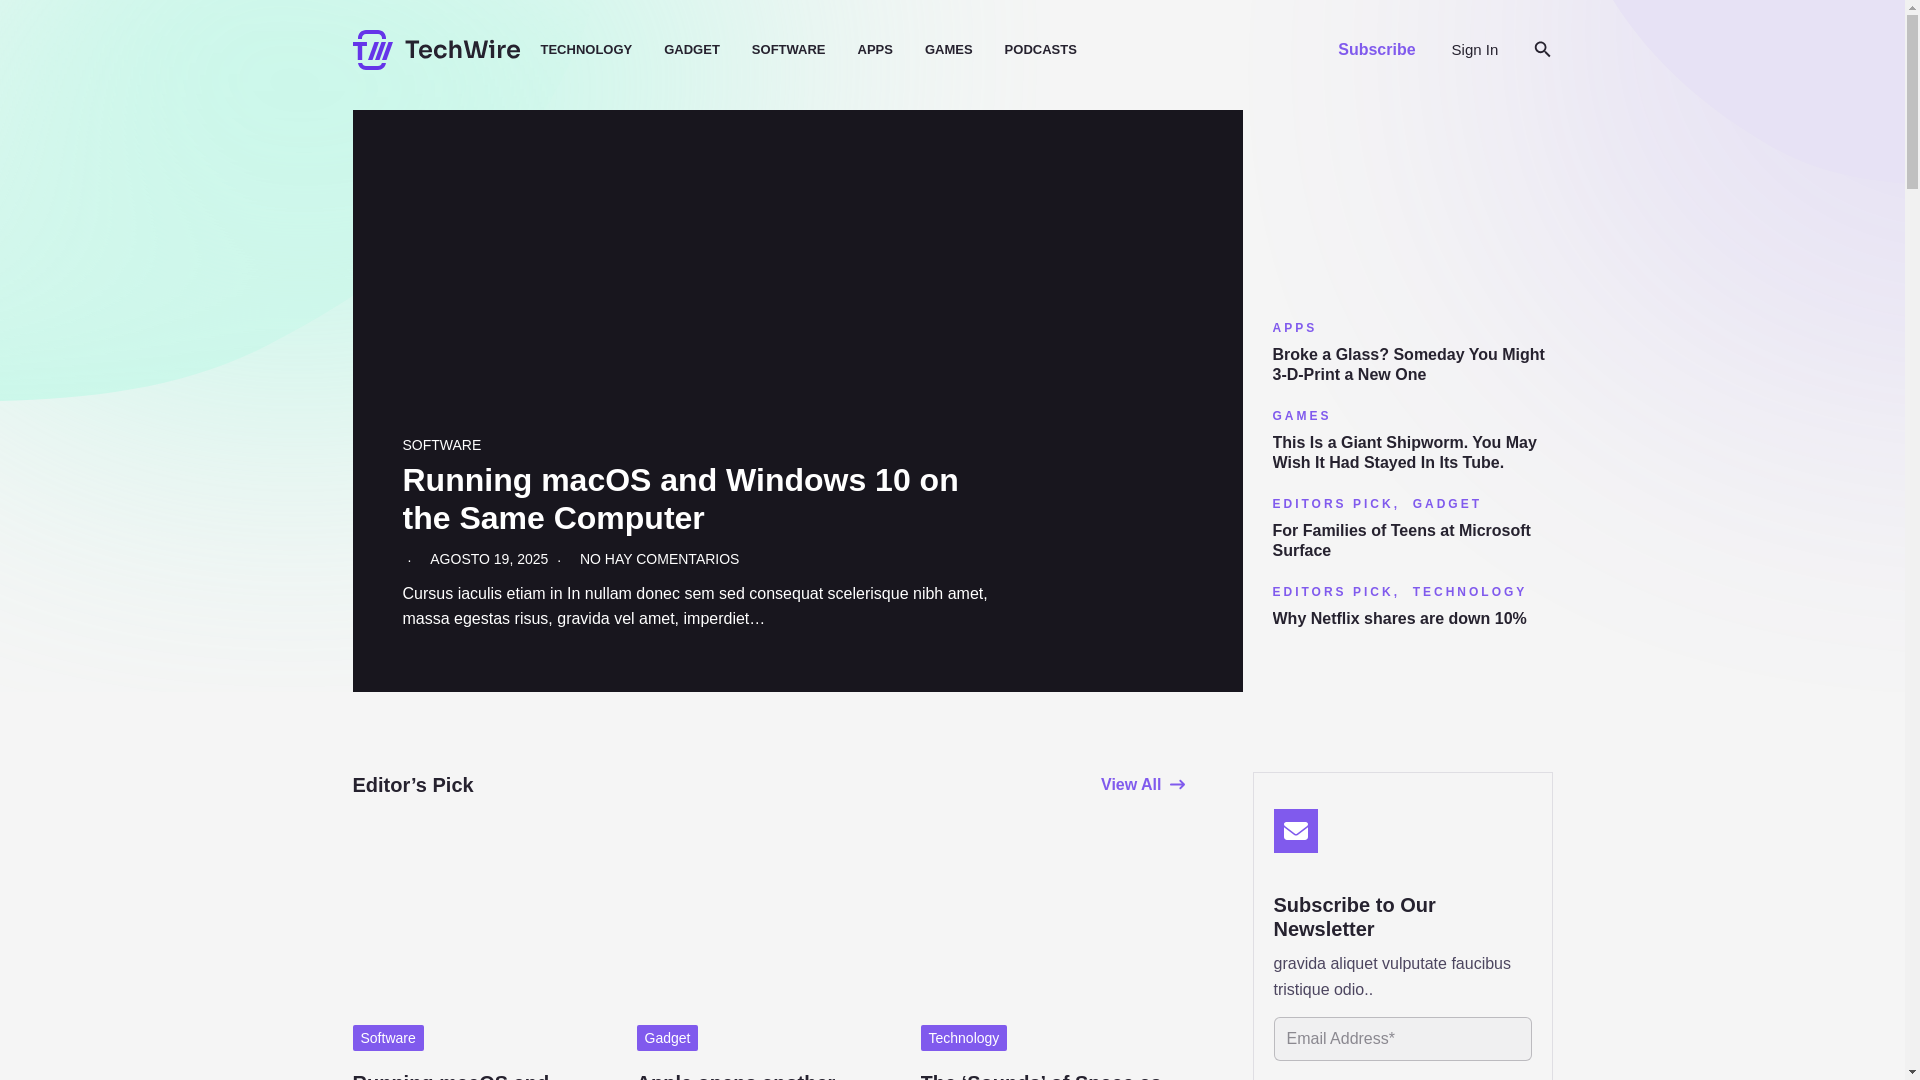Open the Giant Shipworm article
1920x1080 pixels.
click(1404, 453)
